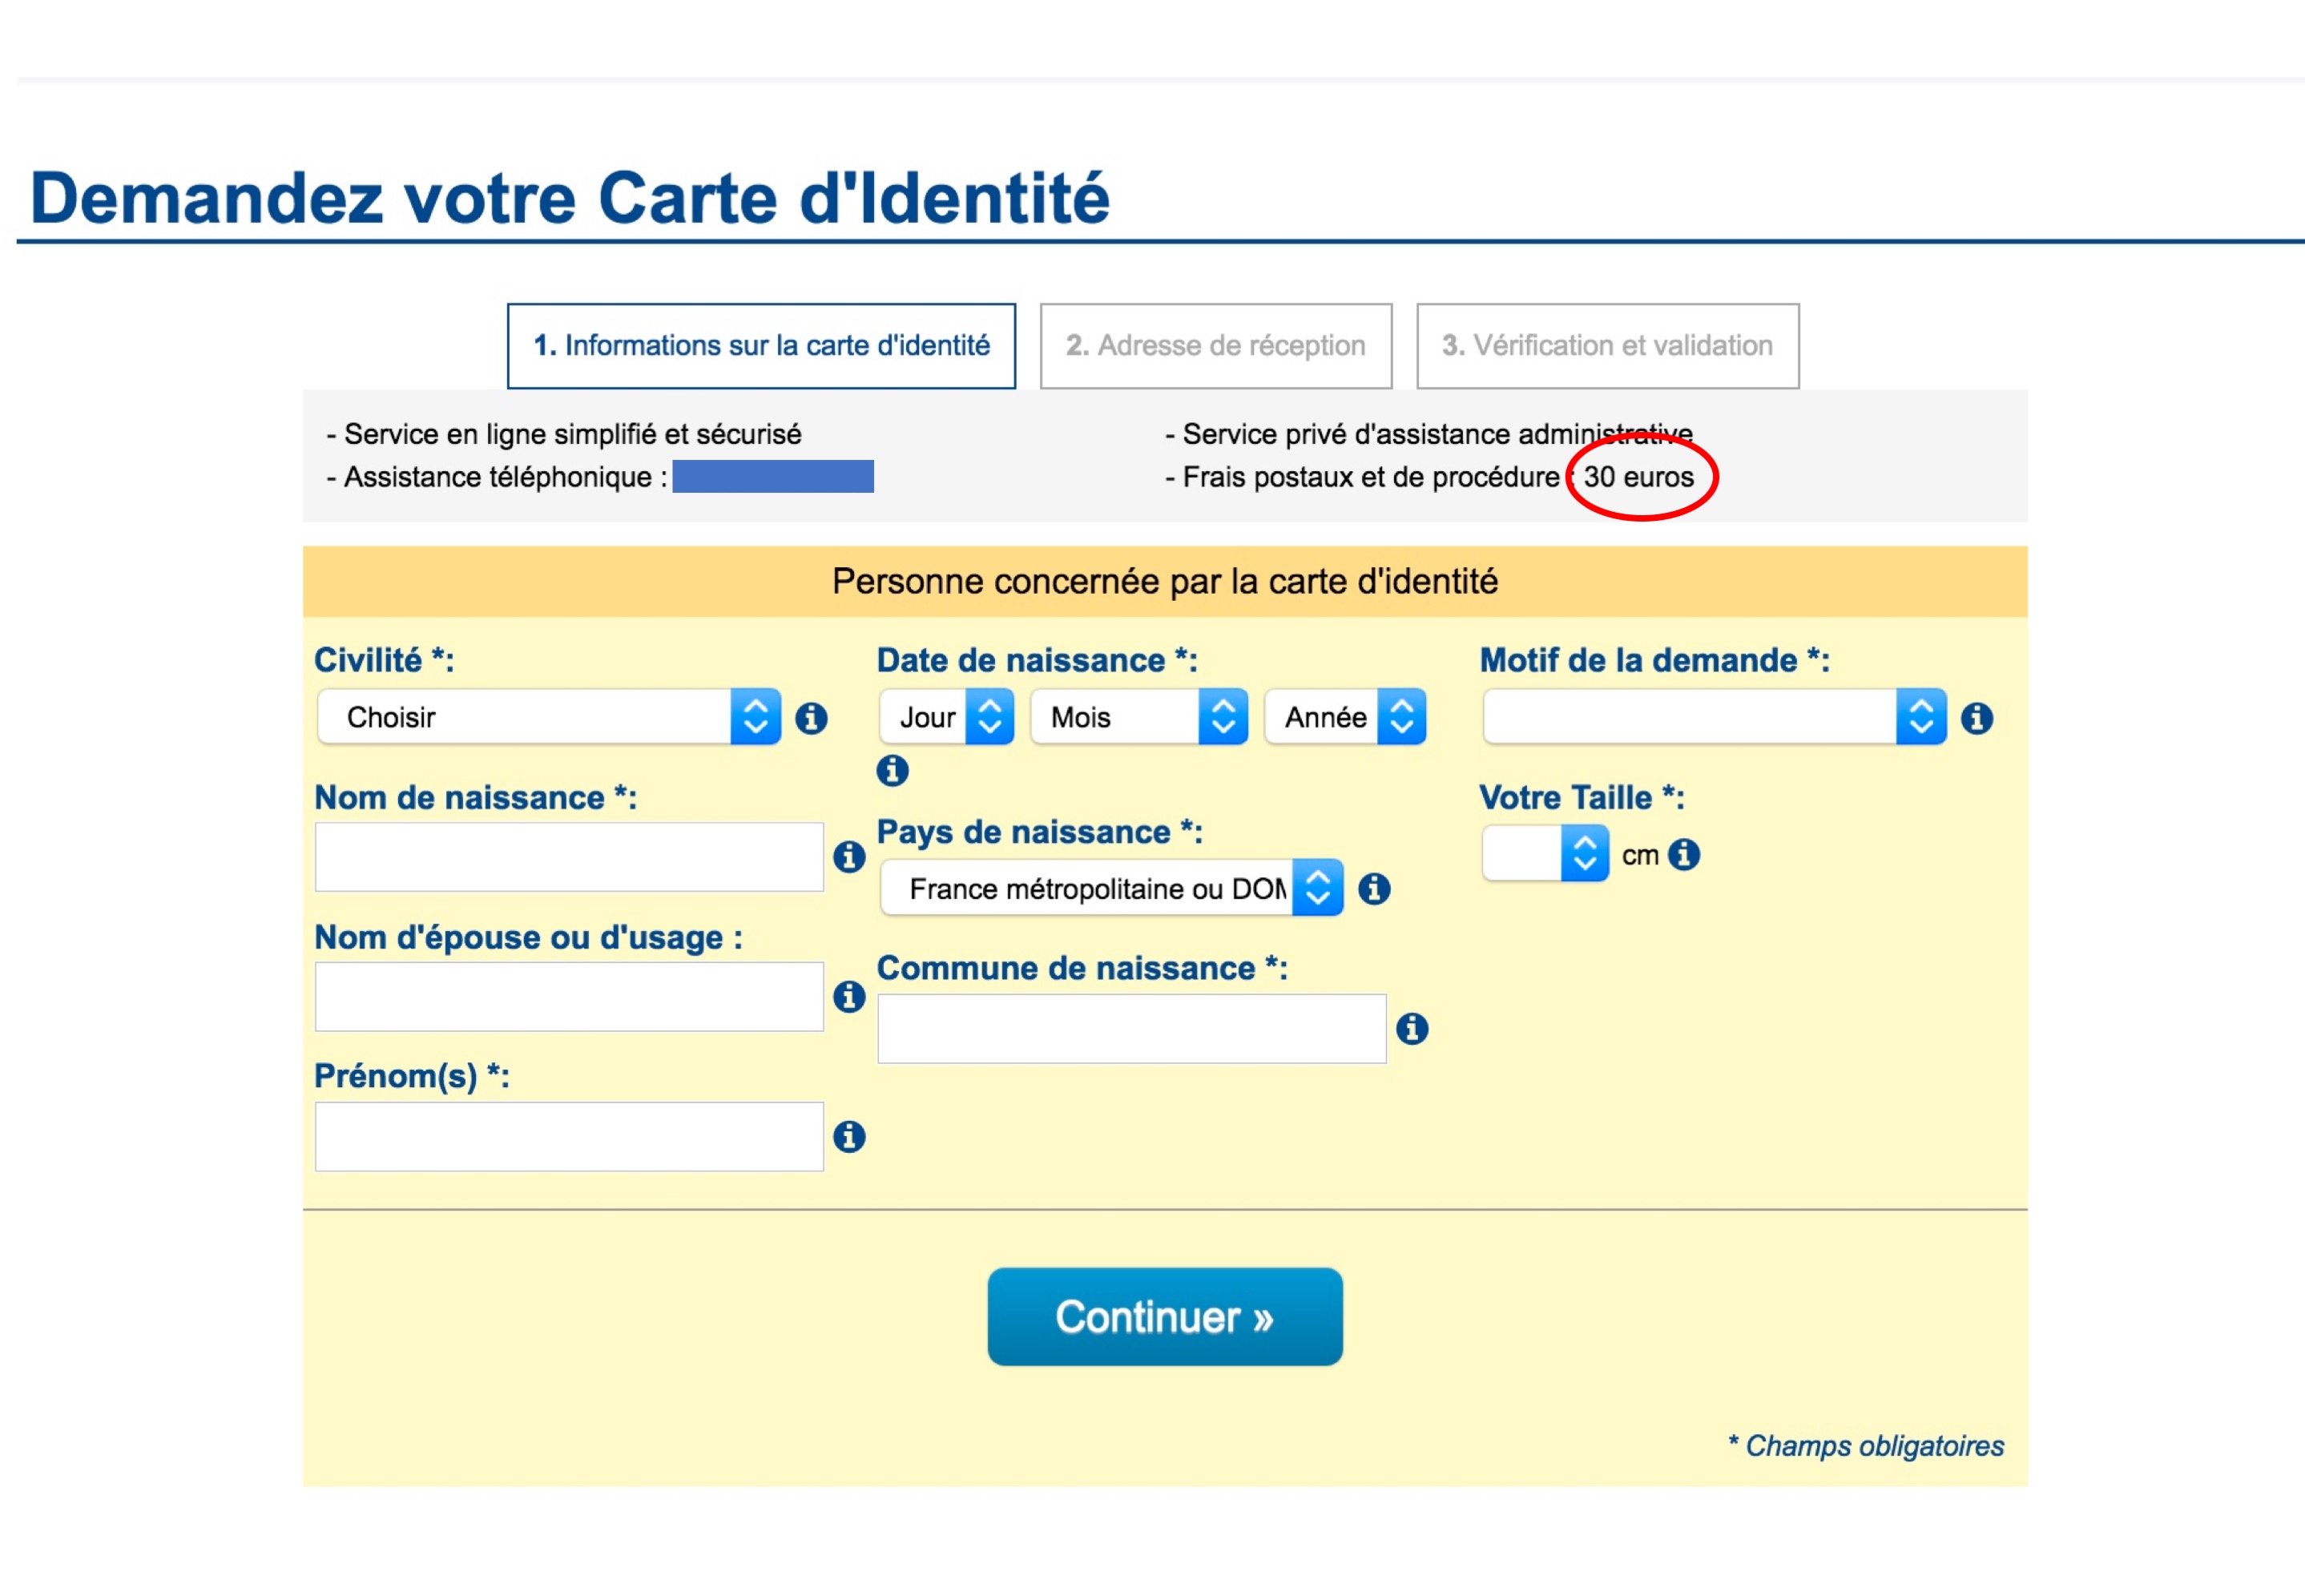Click the heading Demandez votre Carte d'Identité
The image size is (2305, 1596).
tap(570, 197)
